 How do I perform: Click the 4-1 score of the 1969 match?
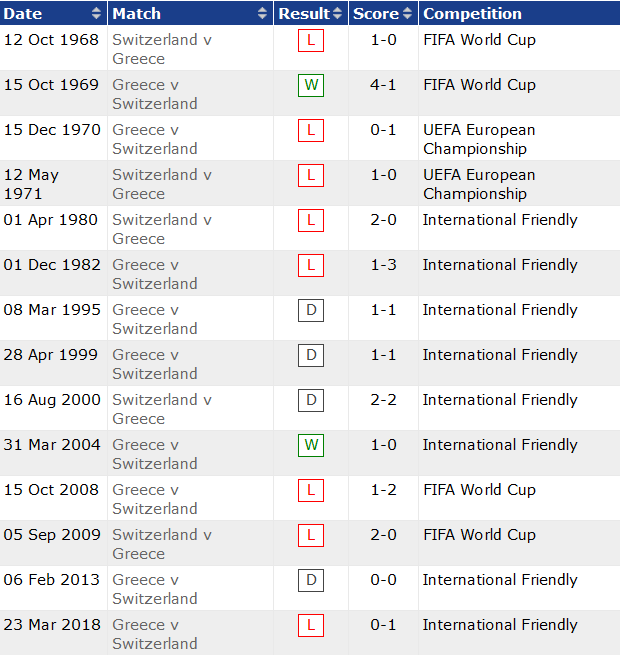pyautogui.click(x=383, y=85)
